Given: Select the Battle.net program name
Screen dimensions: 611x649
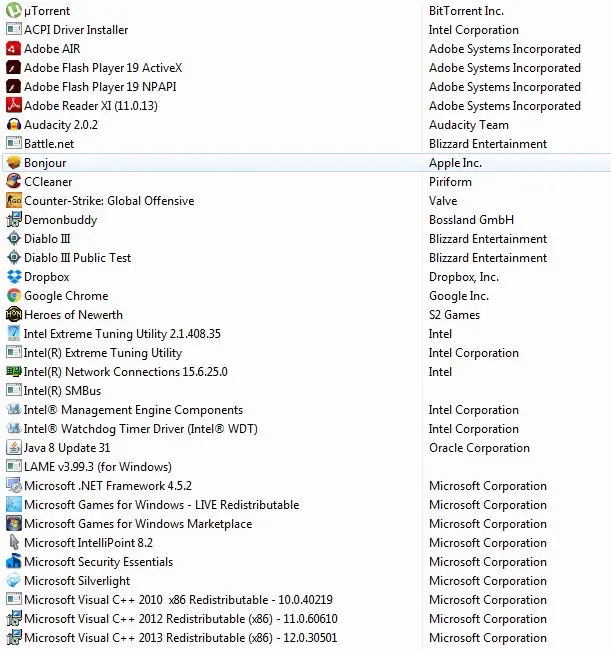Looking at the screenshot, I should tap(49, 144).
